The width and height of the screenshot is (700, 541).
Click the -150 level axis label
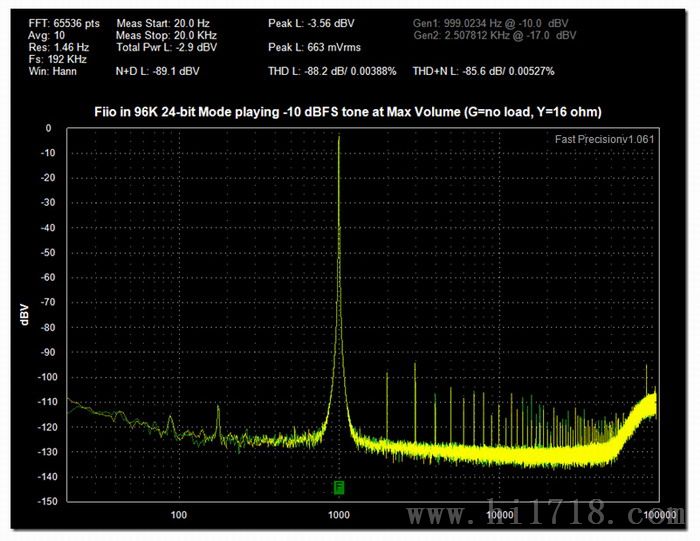click(x=47, y=501)
